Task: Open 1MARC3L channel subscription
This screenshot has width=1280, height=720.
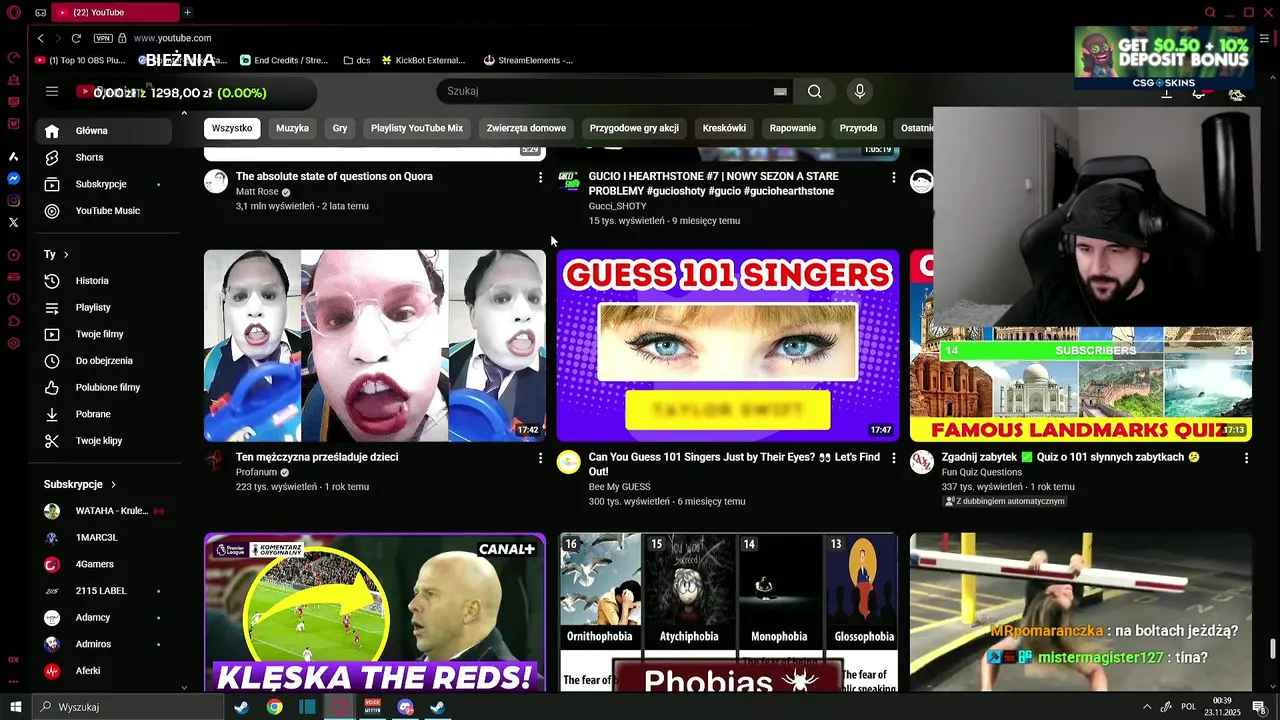Action: pos(104,537)
